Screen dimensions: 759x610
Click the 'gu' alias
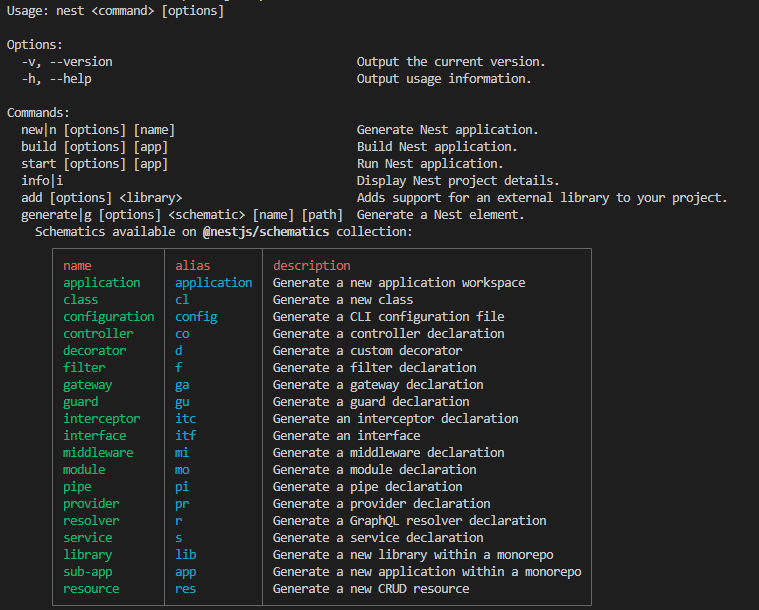(182, 402)
